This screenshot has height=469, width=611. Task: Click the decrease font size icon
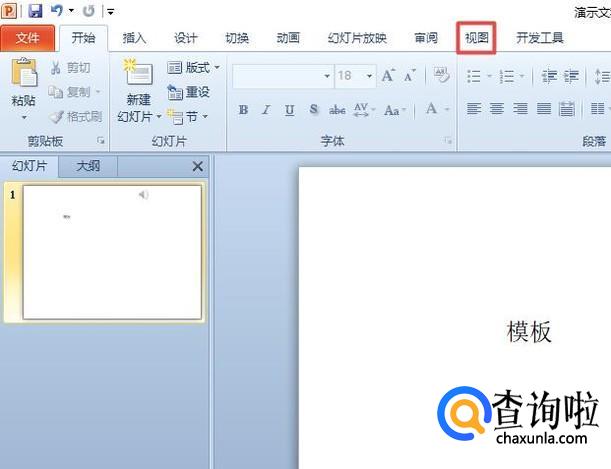point(410,76)
